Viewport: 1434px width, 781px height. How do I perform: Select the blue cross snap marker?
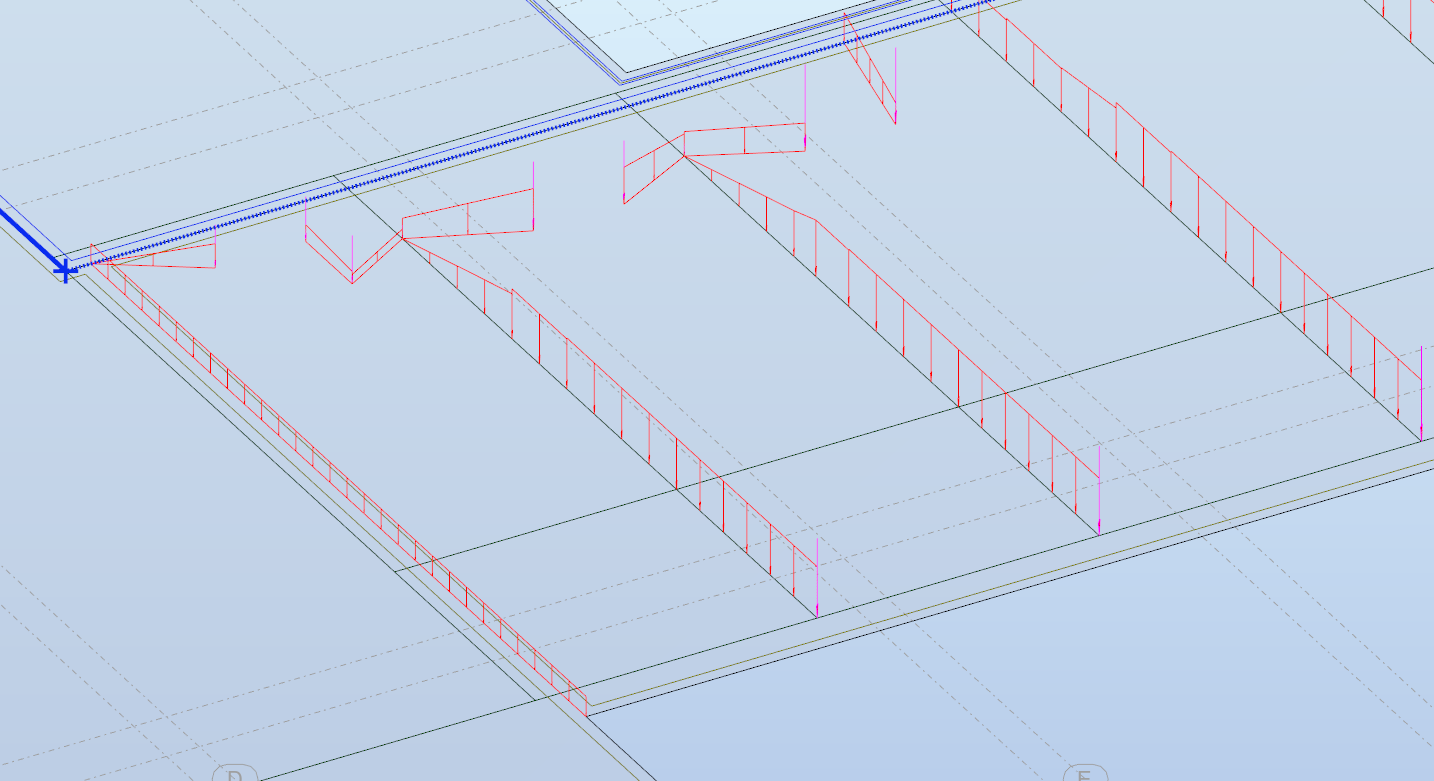(64, 268)
